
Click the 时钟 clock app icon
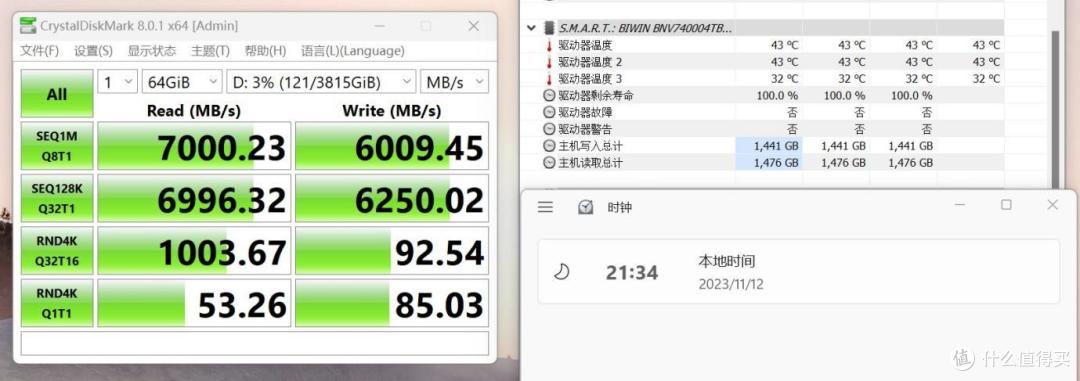[x=585, y=207]
